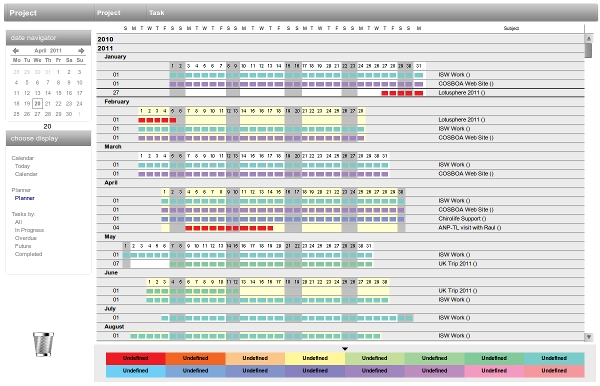Show tasks In Progress

29,230
